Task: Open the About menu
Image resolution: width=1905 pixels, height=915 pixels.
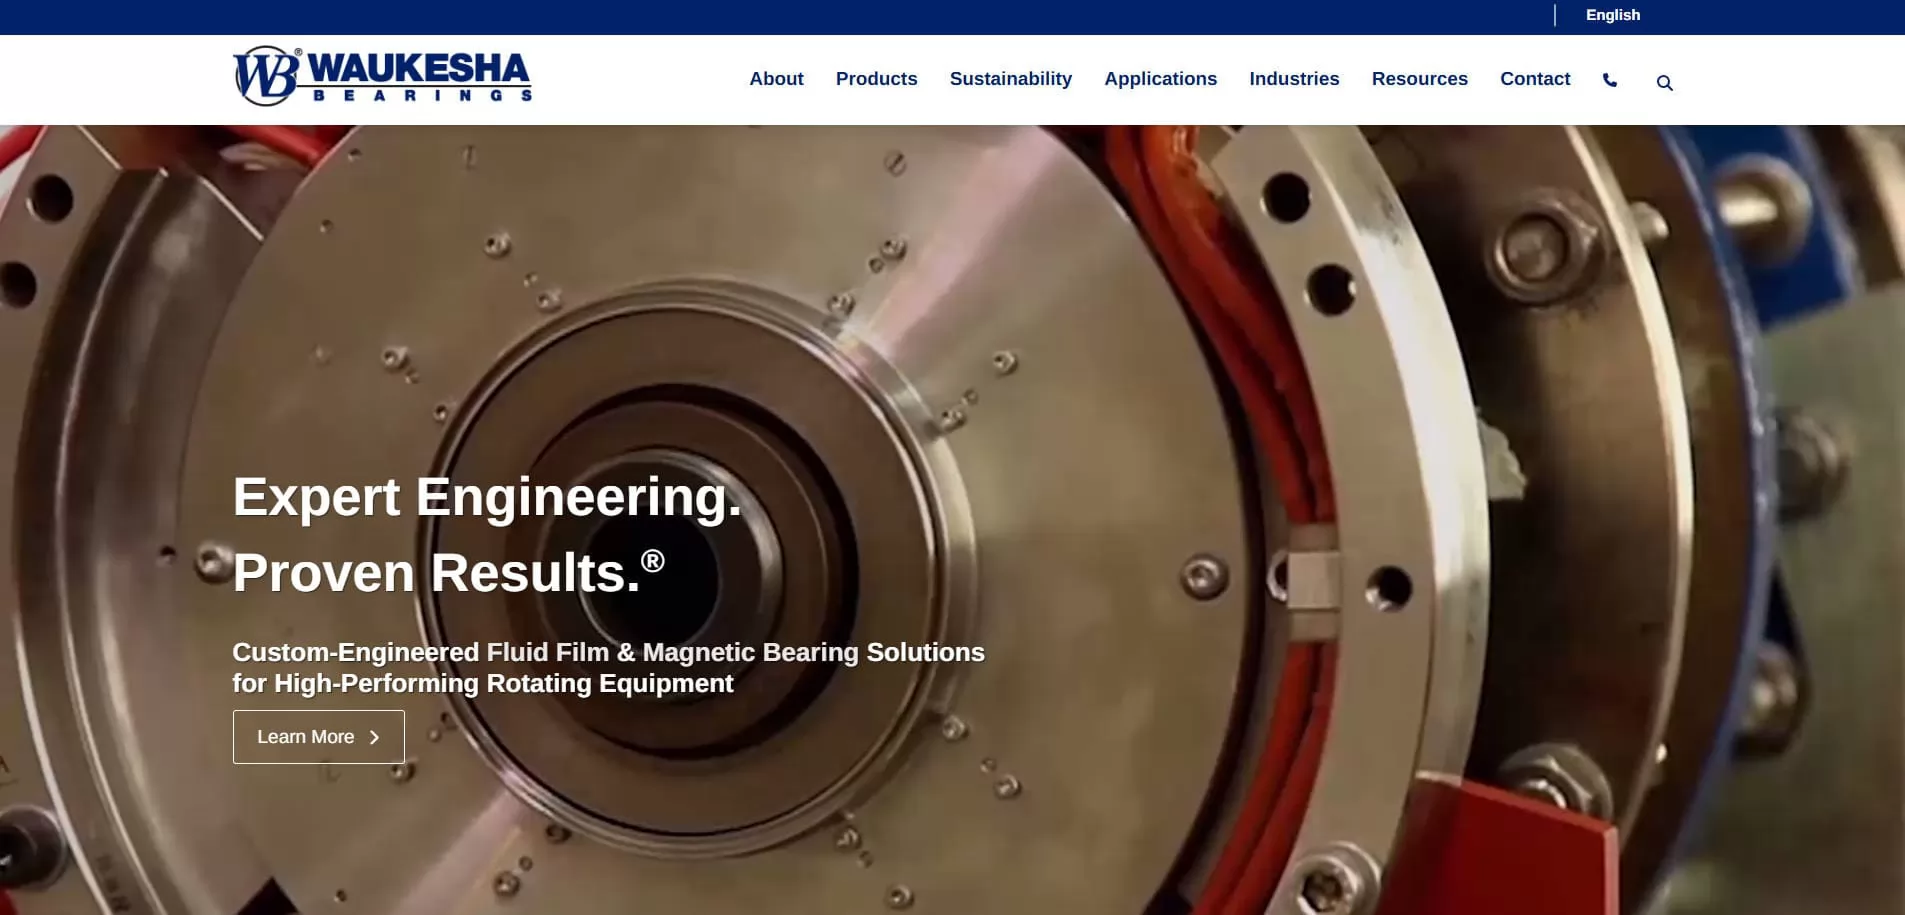Action: (x=776, y=79)
